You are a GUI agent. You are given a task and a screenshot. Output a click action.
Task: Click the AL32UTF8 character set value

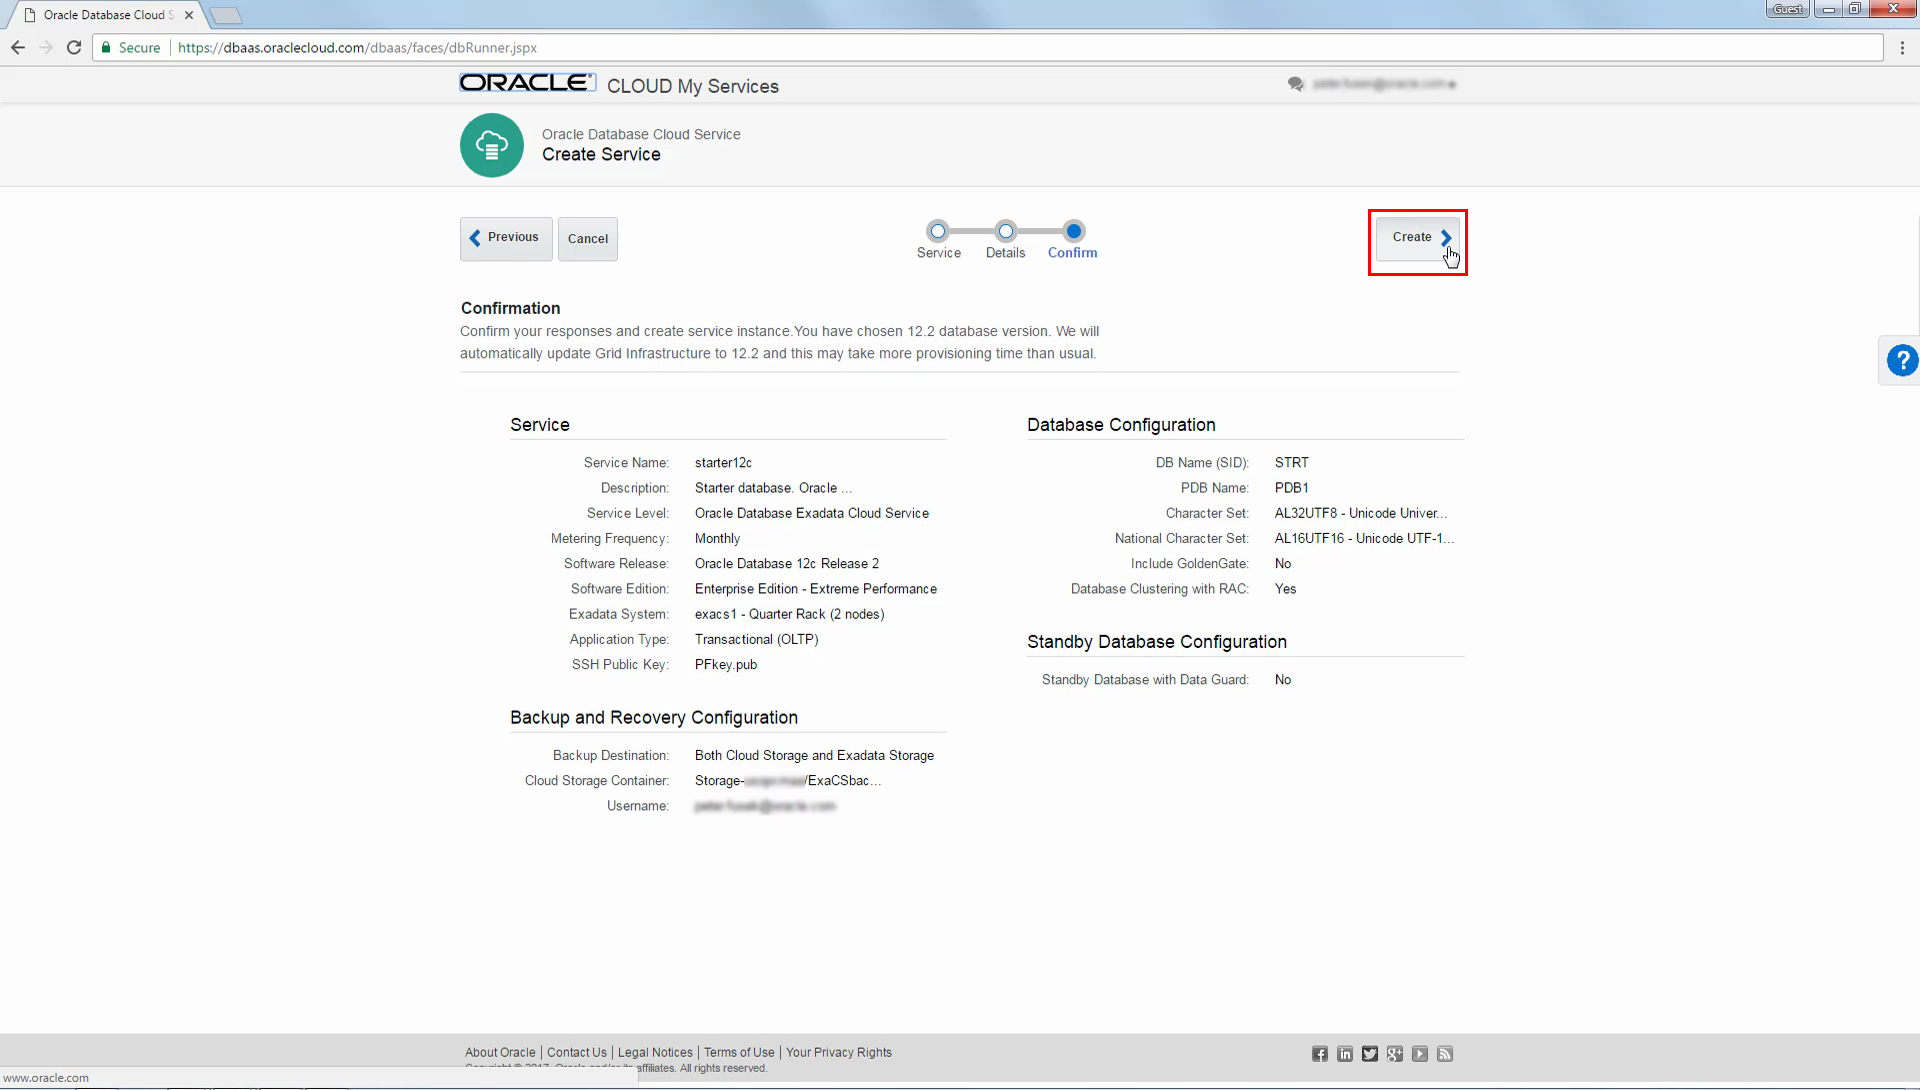(x=1361, y=513)
